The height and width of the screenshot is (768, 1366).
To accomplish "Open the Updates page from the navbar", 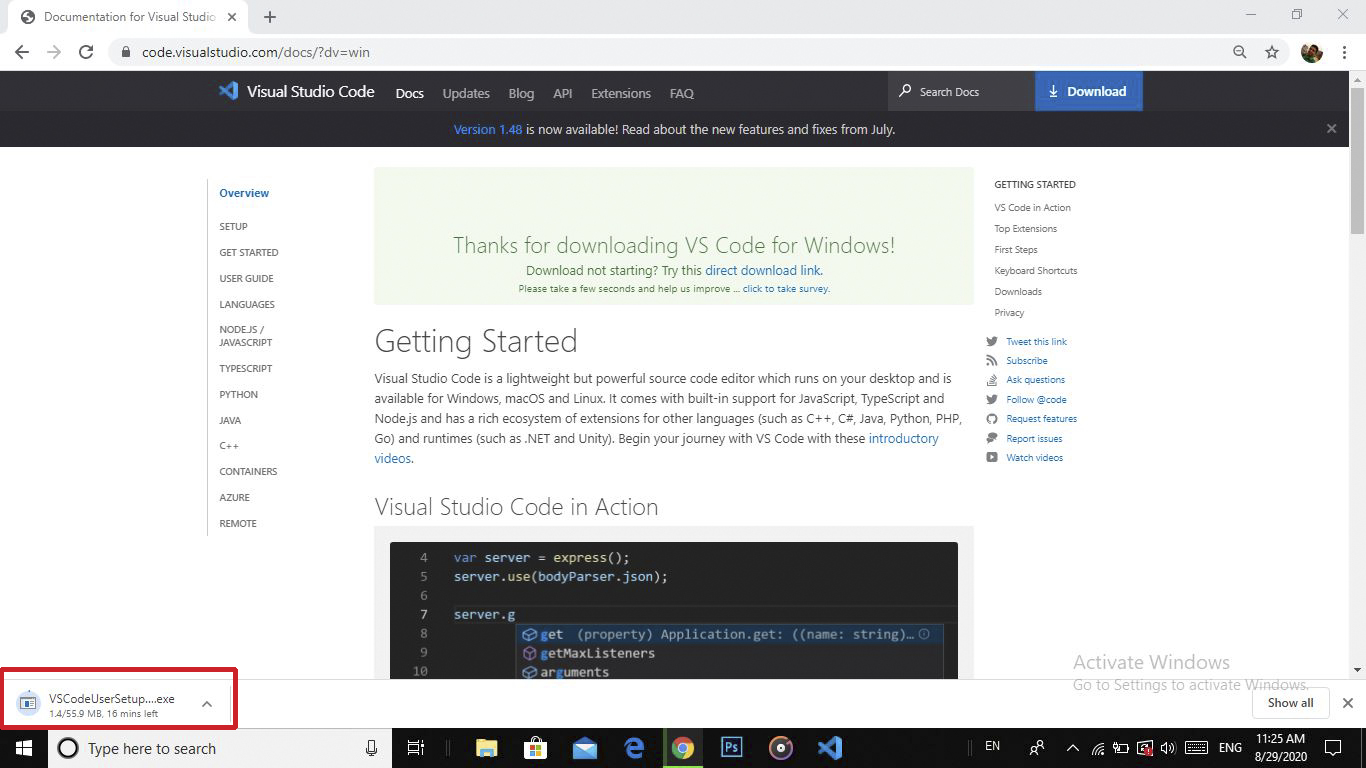I will (466, 93).
